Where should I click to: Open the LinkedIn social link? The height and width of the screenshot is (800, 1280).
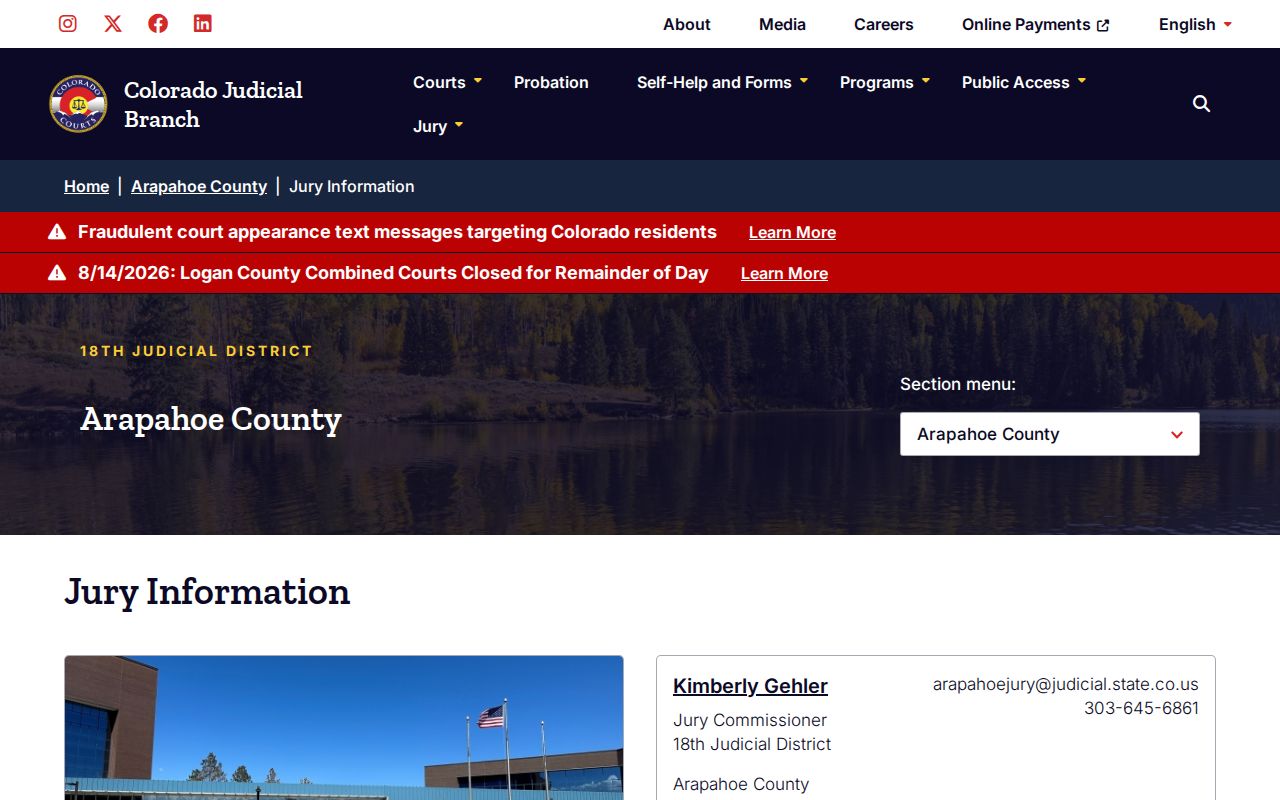click(x=203, y=23)
